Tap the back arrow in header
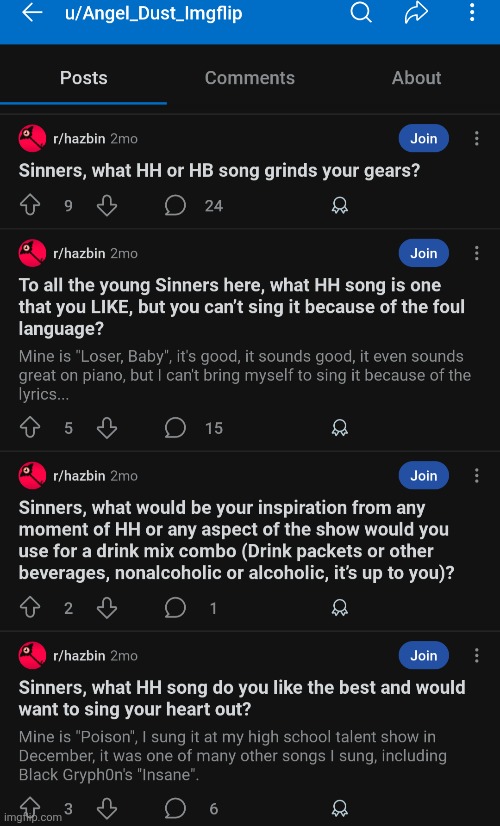This screenshot has height=826, width=500. coord(32,13)
